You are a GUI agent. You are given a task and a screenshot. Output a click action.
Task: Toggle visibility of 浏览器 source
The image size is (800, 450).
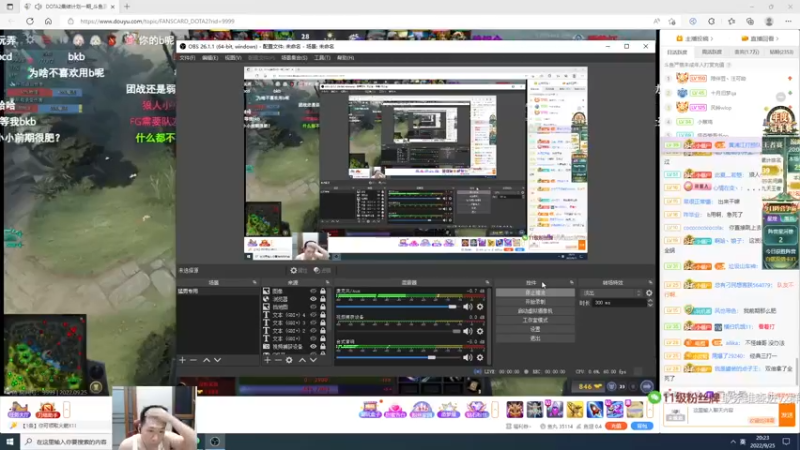coord(313,299)
